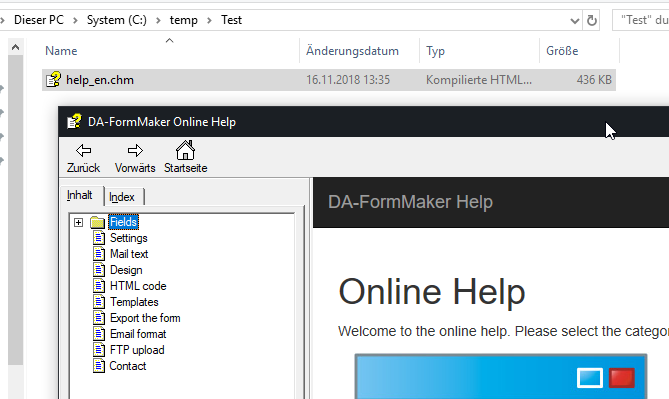Viewport: 669px width, 399px height.
Task: Select the help_en.chm file in Explorer
Action: [329, 80]
